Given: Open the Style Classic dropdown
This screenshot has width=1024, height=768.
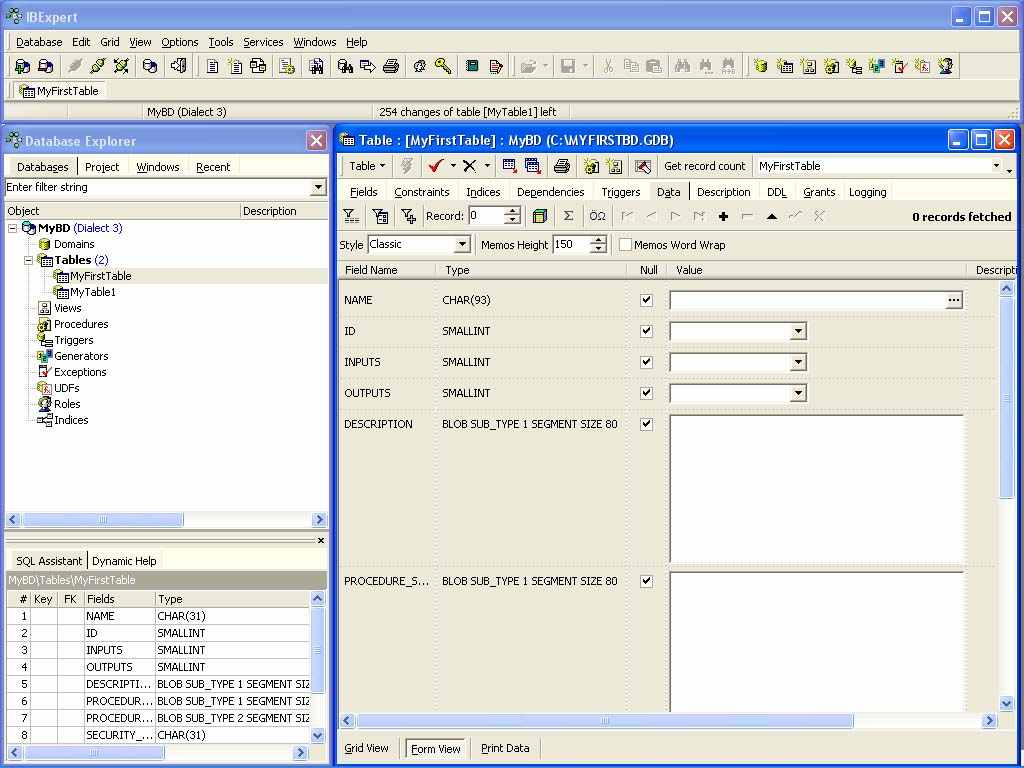Looking at the screenshot, I should point(462,245).
